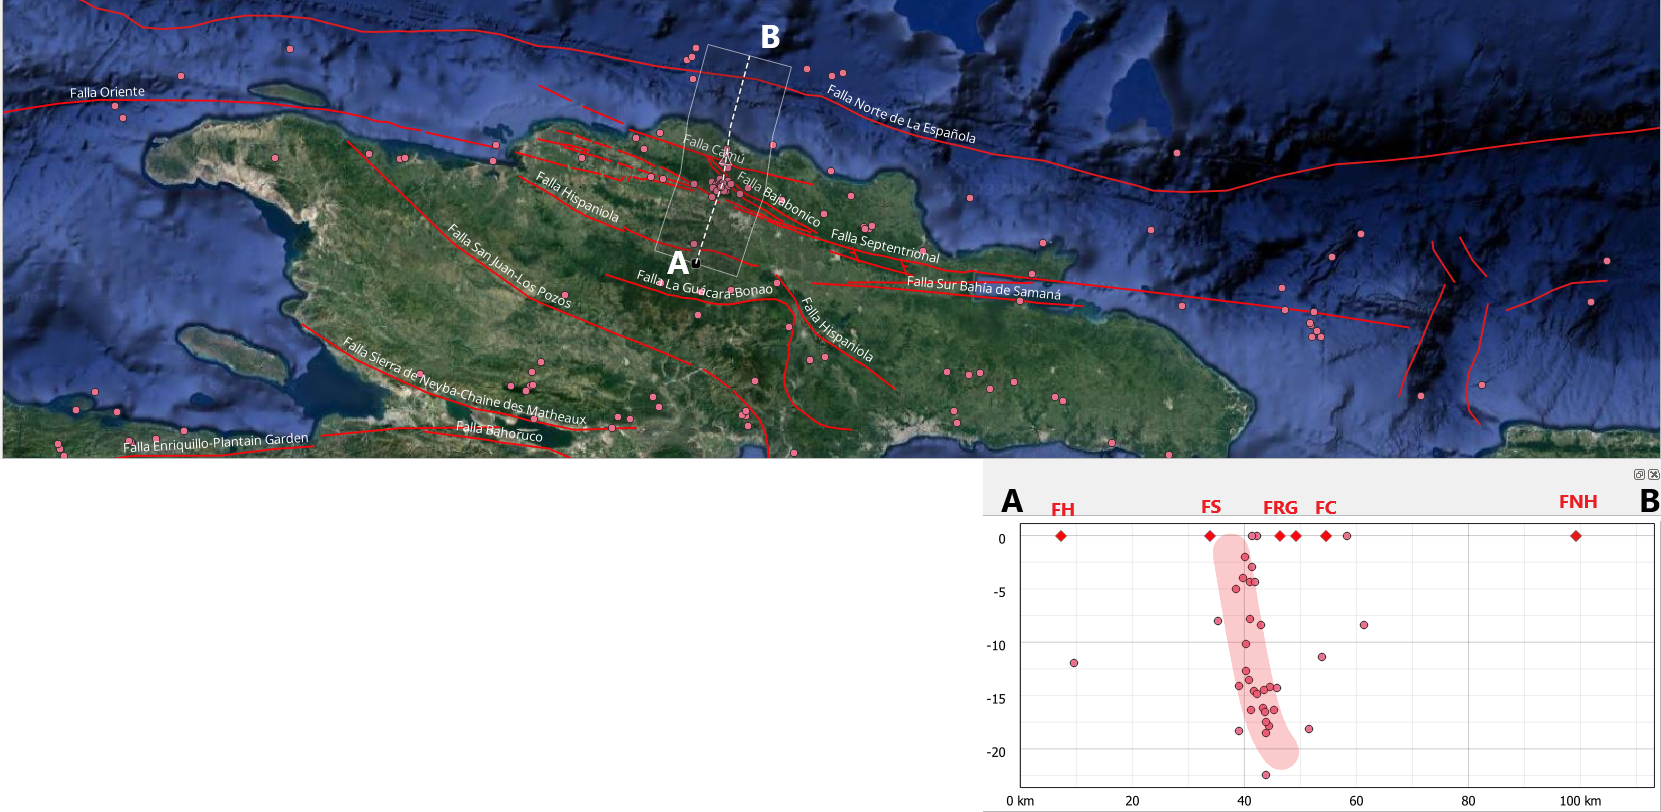Select the FH red diamond fault marker
Screen dimensions: 1661x812
[x=1061, y=536]
